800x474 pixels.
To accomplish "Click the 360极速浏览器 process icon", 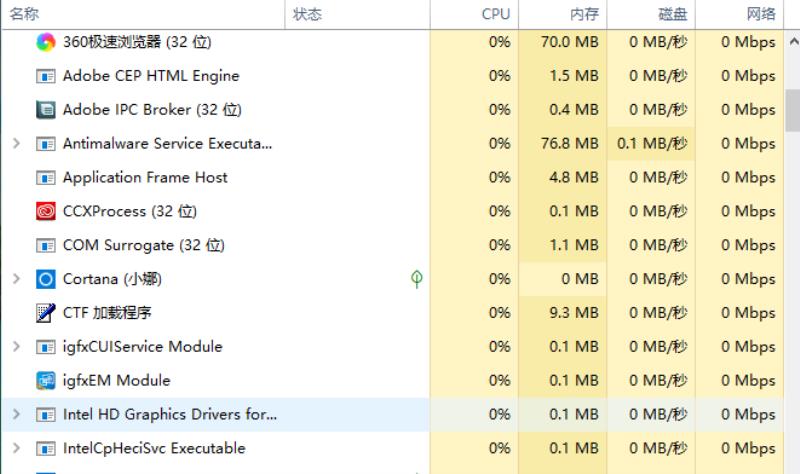I will pyautogui.click(x=46, y=42).
